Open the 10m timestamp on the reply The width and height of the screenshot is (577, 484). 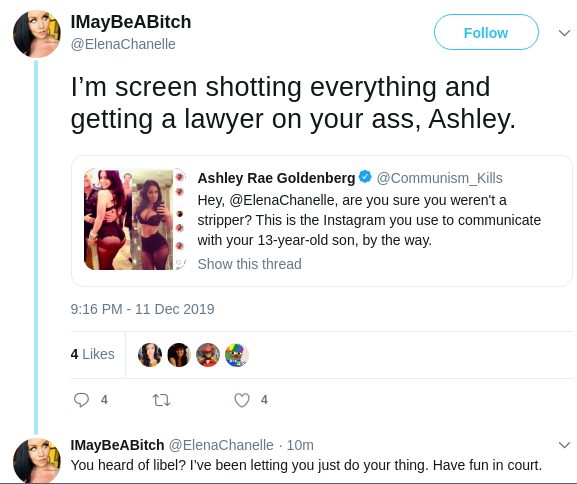click(300, 445)
